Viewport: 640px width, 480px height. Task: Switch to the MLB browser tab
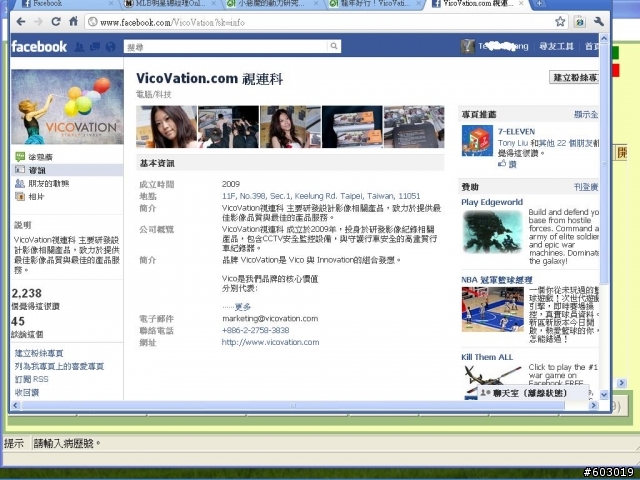(171, 4)
